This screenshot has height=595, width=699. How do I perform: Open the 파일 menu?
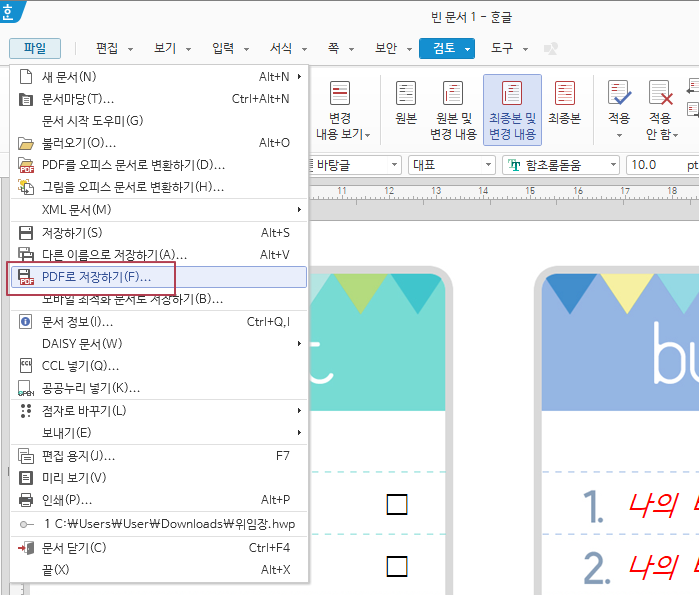[35, 48]
